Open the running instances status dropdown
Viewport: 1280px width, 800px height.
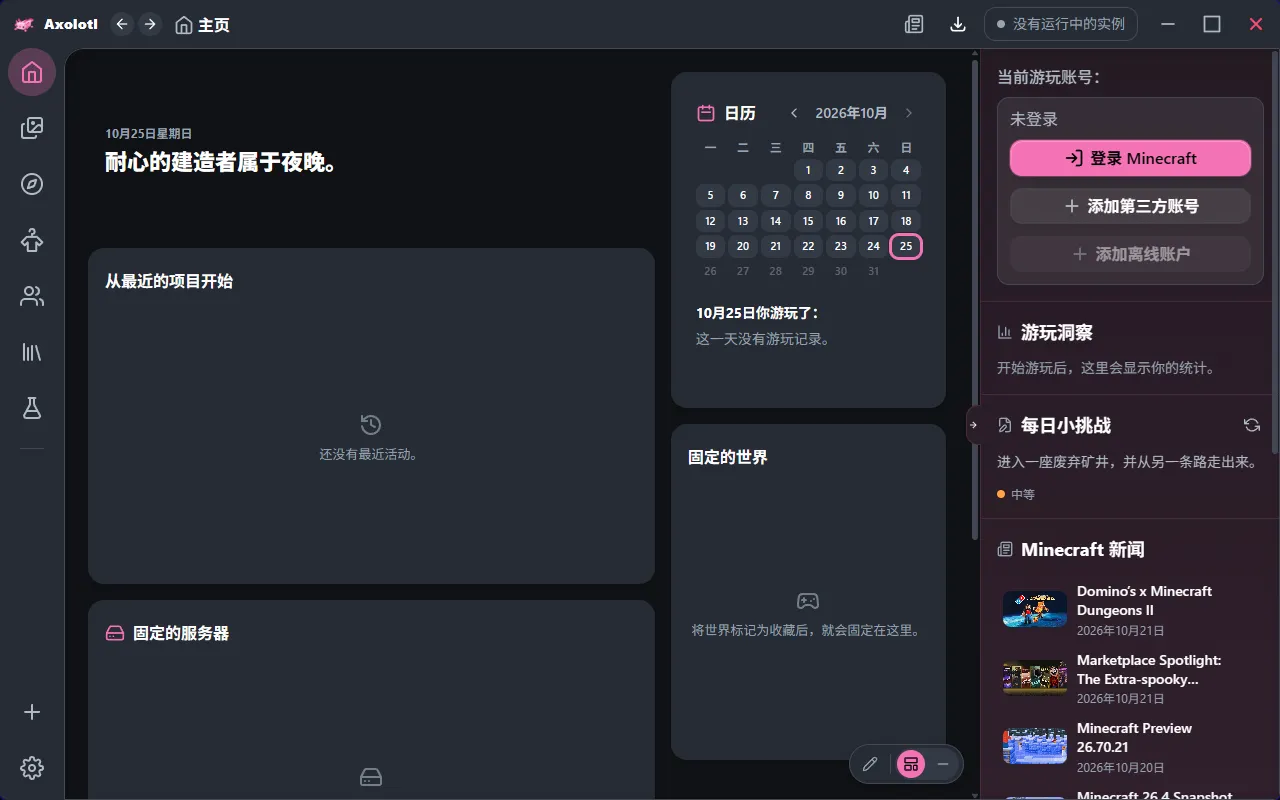[1061, 24]
